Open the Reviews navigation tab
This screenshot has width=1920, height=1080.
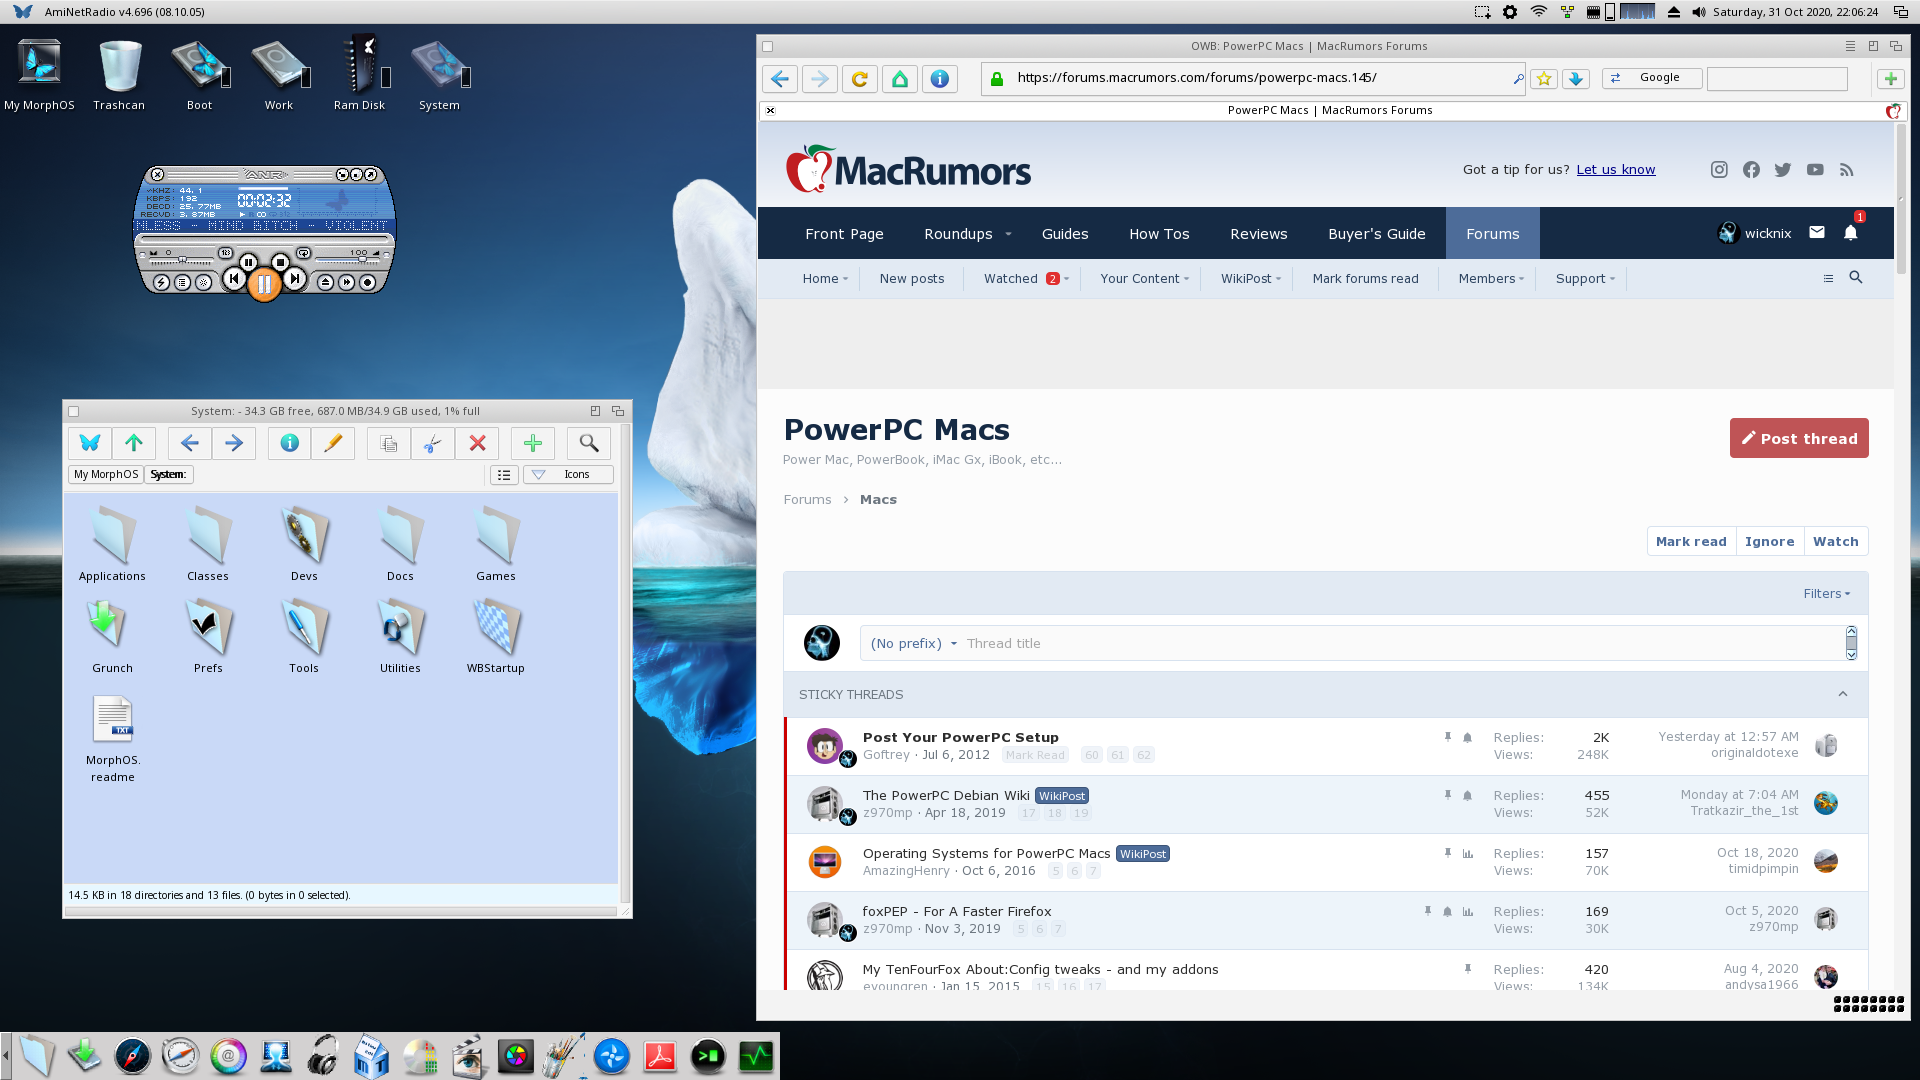1258,234
